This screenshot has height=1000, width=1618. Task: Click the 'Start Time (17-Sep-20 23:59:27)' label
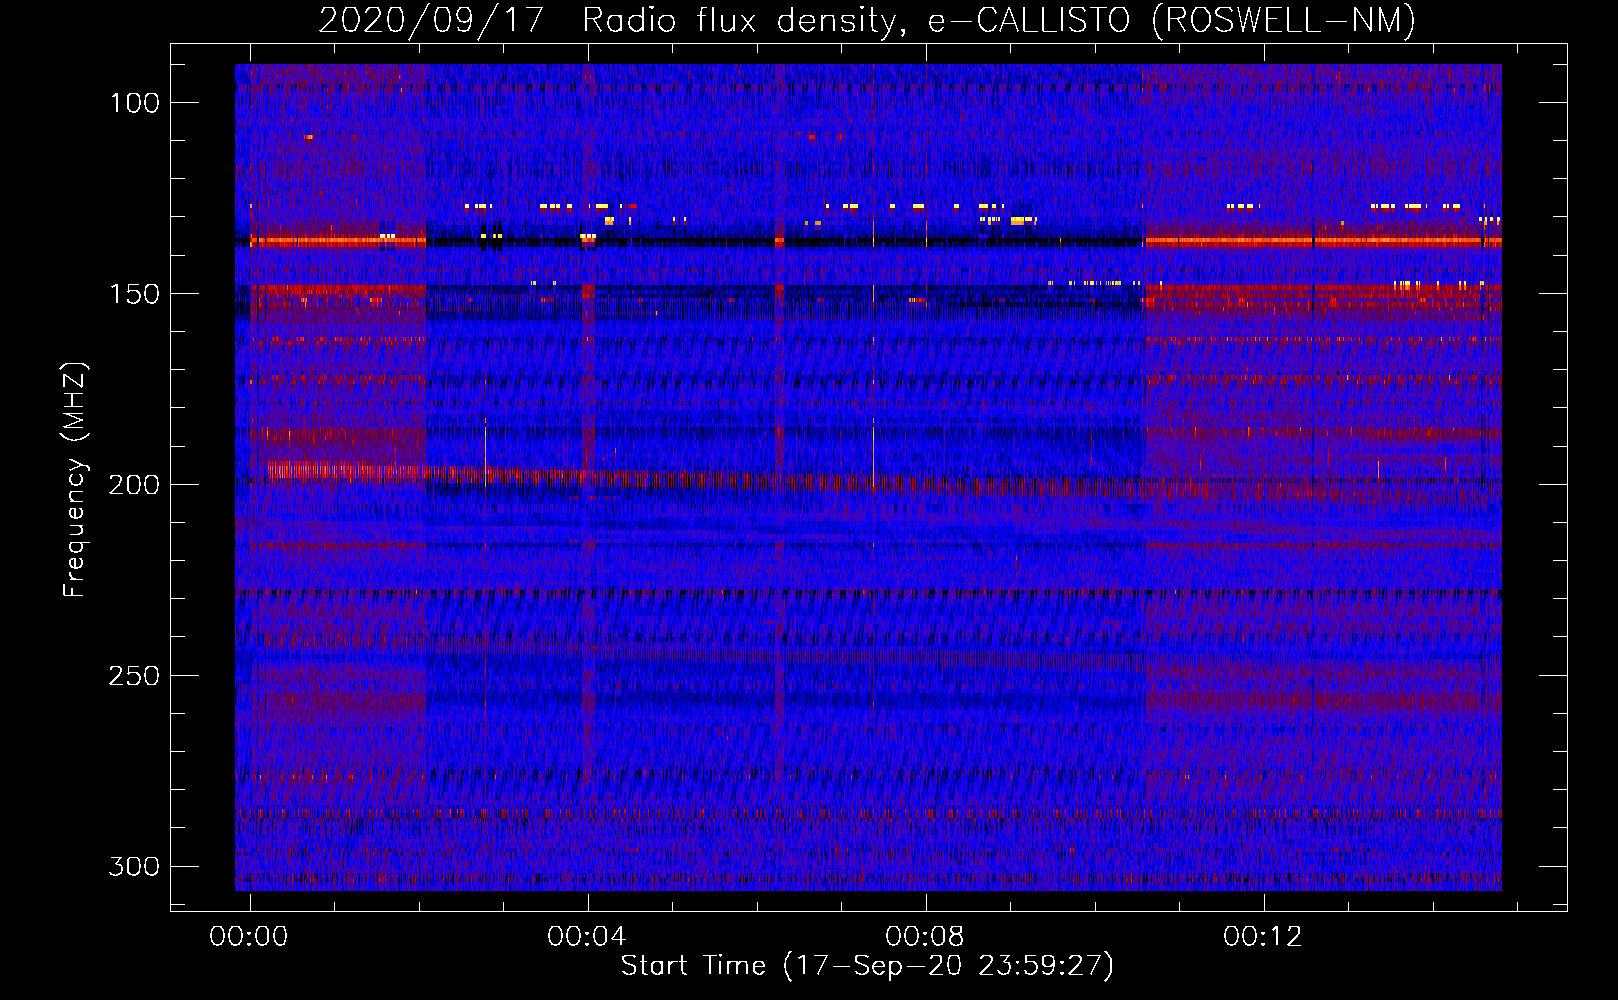867,966
